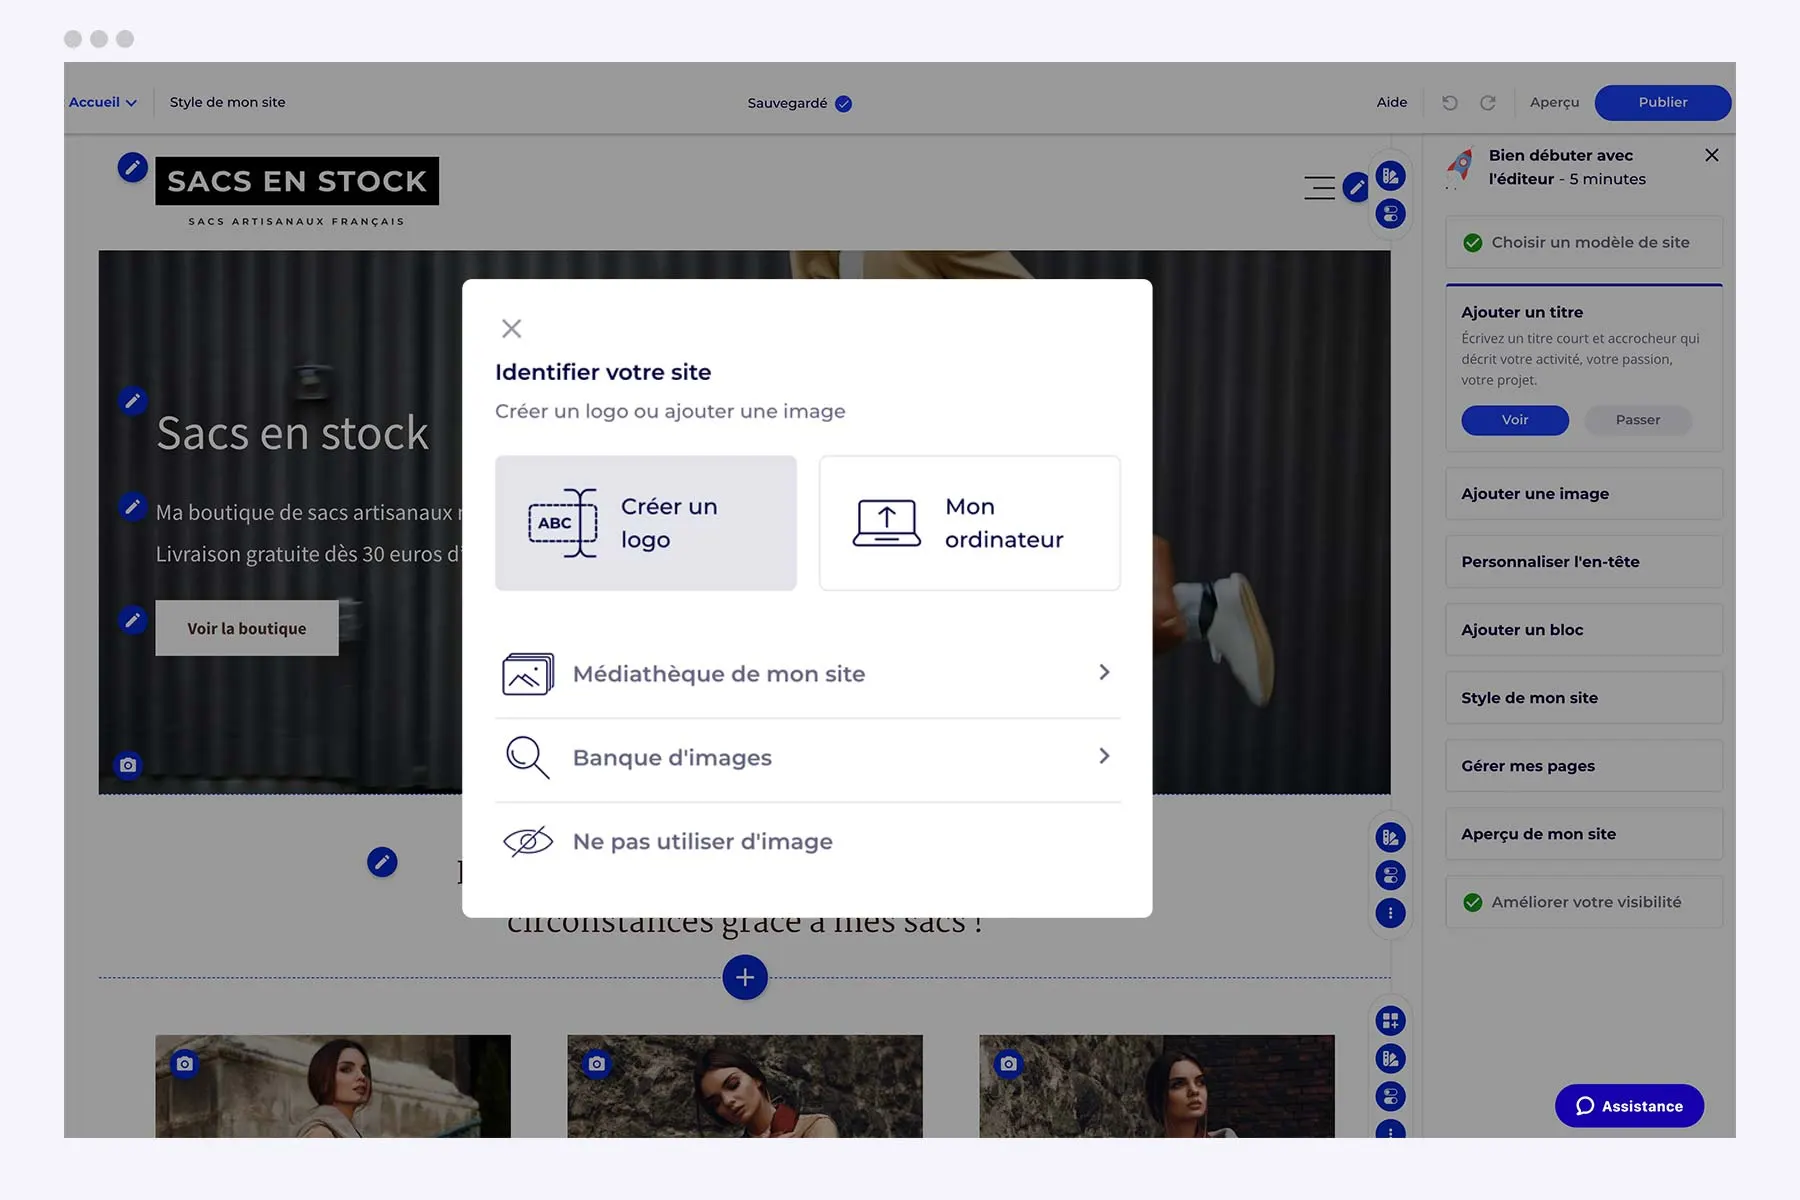Viewport: 1800px width, 1200px height.
Task: Open the Aide menu
Action: (1391, 102)
